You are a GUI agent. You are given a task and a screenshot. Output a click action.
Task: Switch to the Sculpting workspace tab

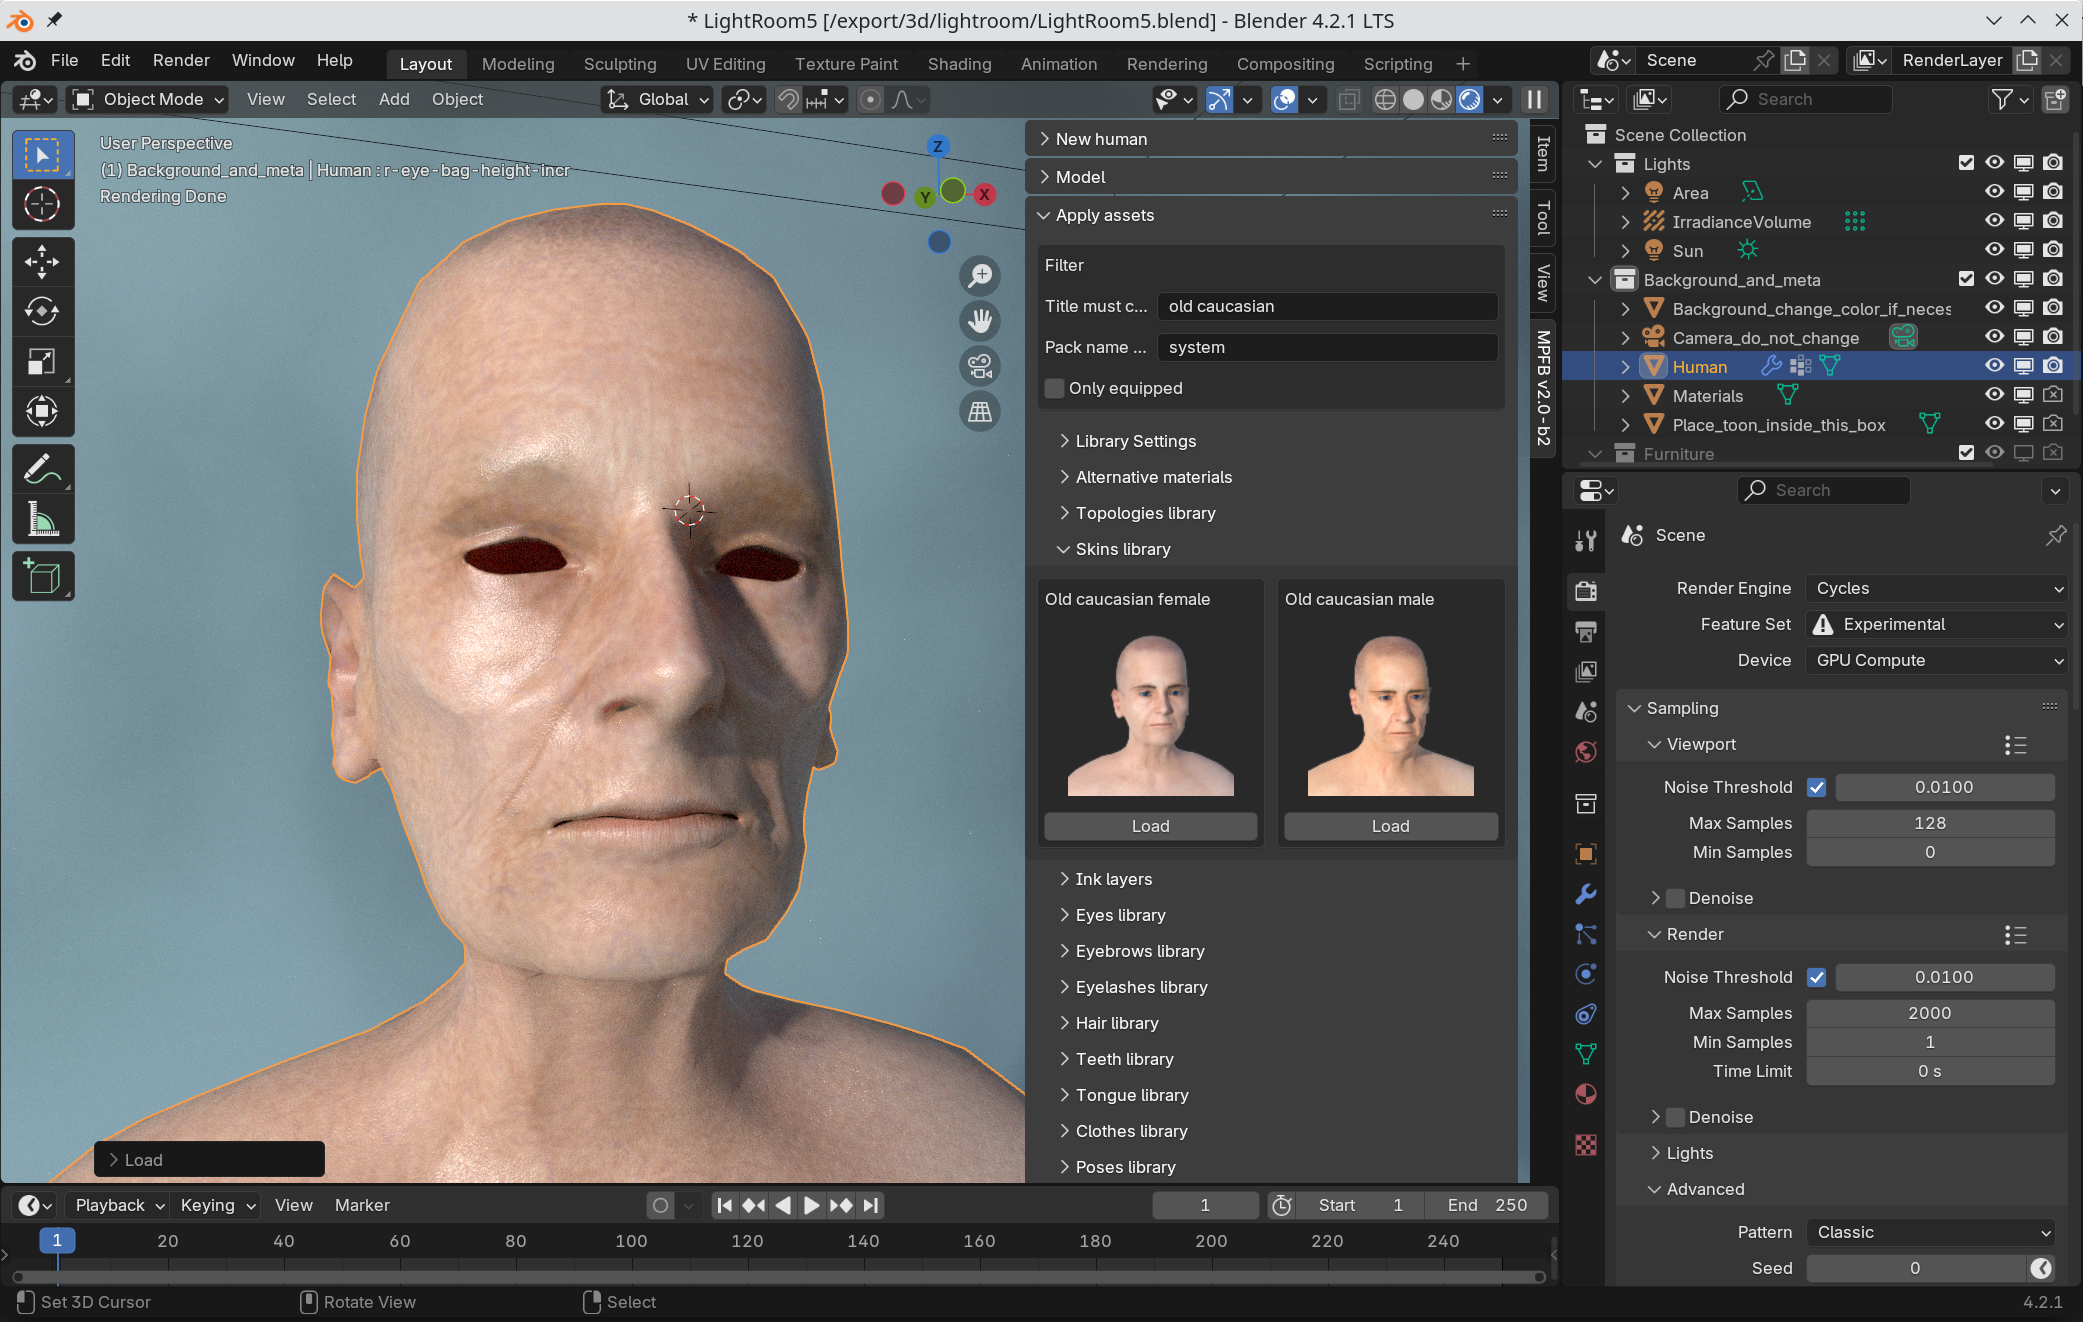620,64
